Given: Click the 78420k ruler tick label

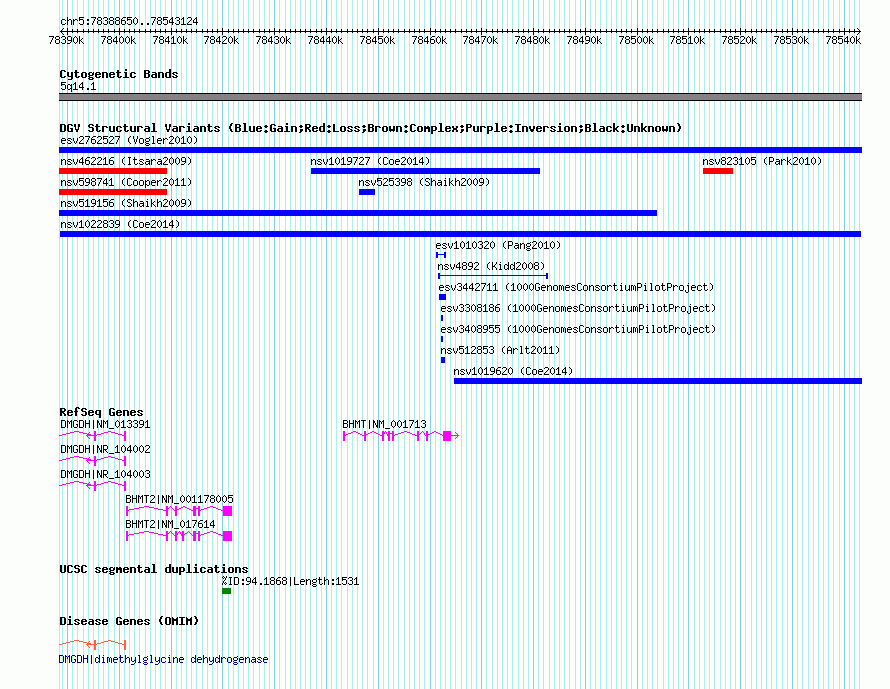Looking at the screenshot, I should [221, 40].
